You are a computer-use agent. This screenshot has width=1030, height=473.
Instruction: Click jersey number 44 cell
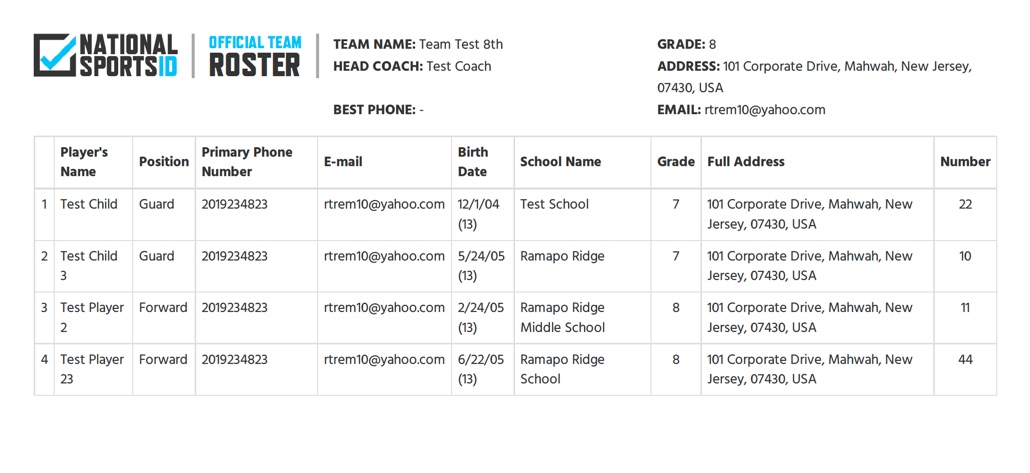(x=965, y=369)
